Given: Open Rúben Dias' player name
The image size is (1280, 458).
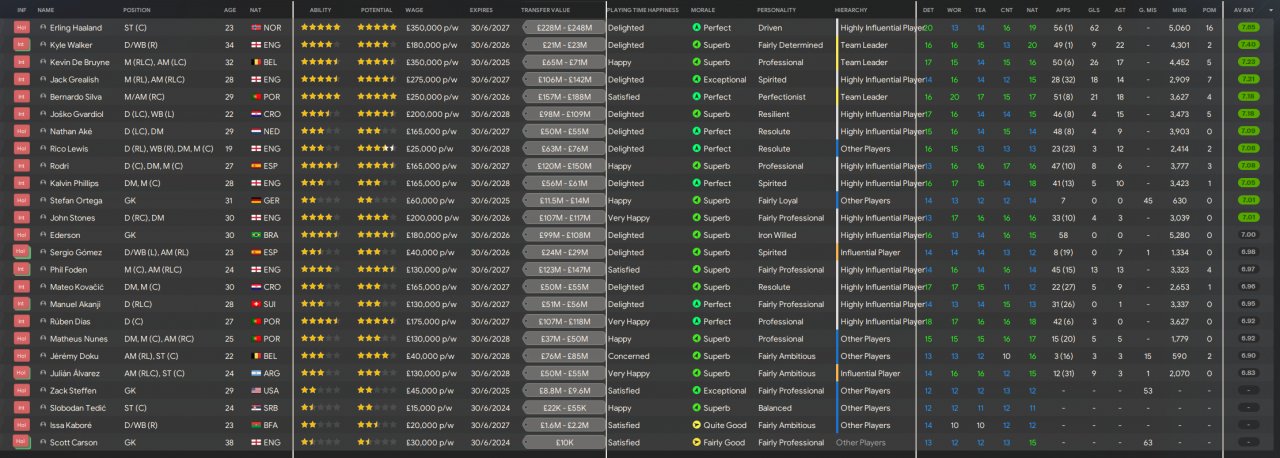Looking at the screenshot, I should coord(72,321).
